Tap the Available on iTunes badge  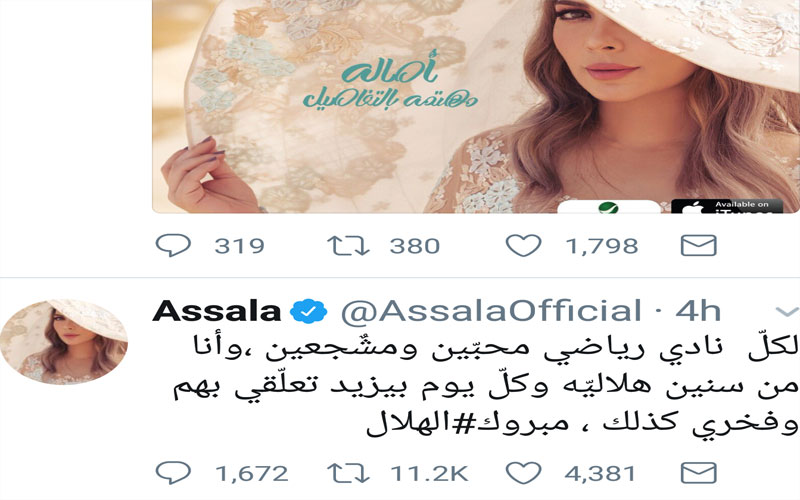pos(727,206)
